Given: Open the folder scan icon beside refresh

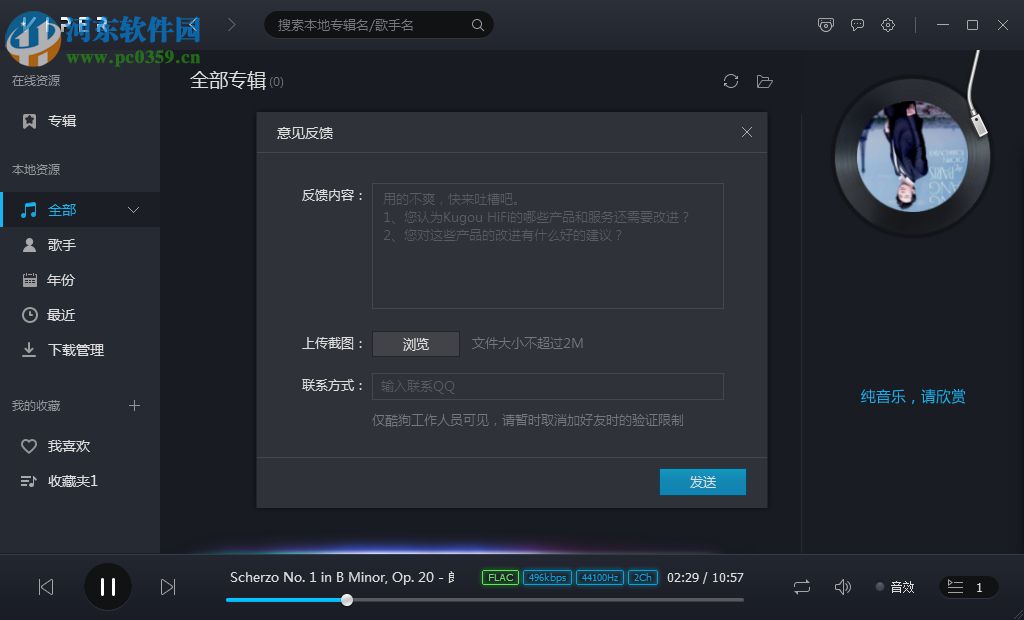Looking at the screenshot, I should (x=765, y=81).
